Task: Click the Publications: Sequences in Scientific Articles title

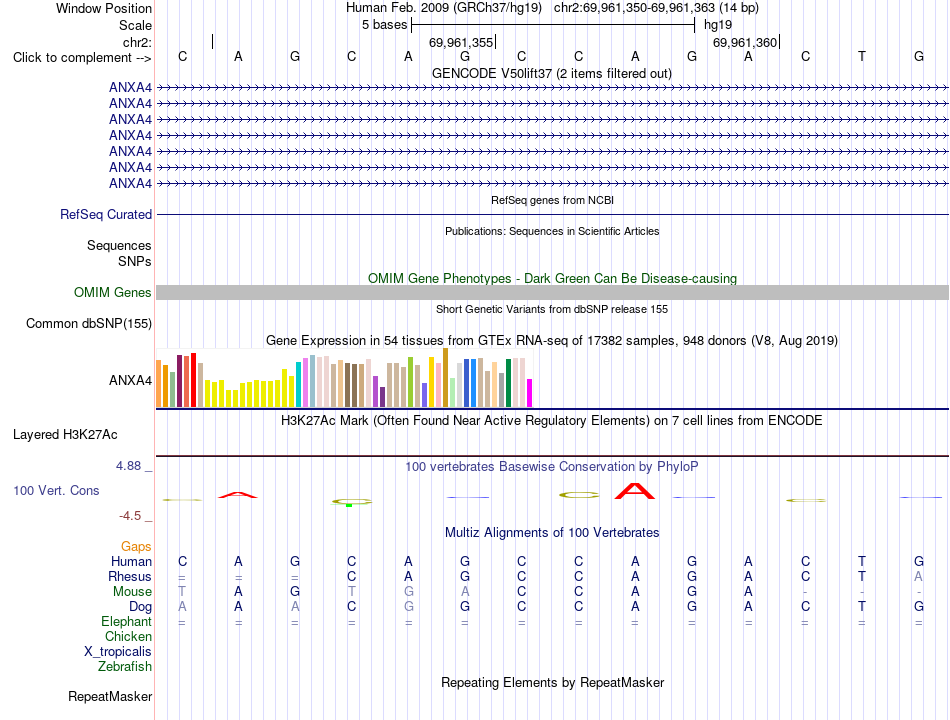Action: [x=552, y=231]
